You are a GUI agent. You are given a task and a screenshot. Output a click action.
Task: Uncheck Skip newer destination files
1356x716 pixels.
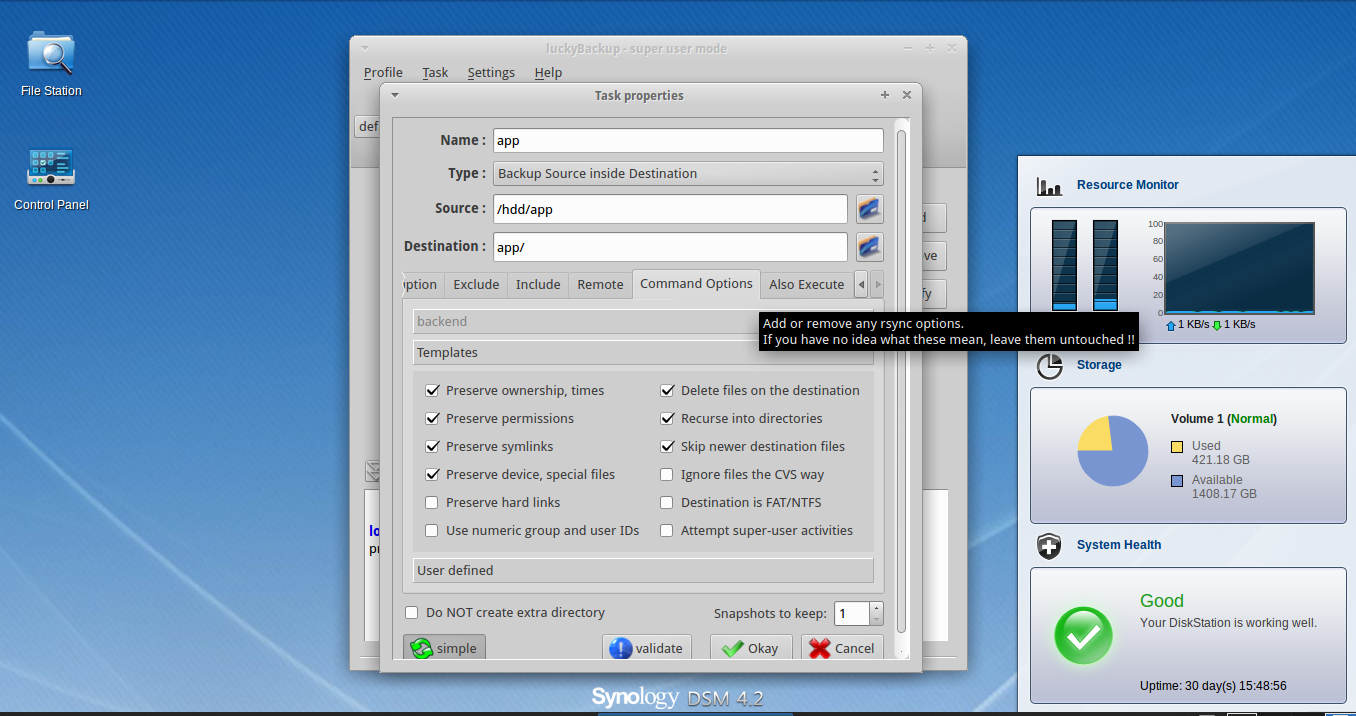[667, 446]
